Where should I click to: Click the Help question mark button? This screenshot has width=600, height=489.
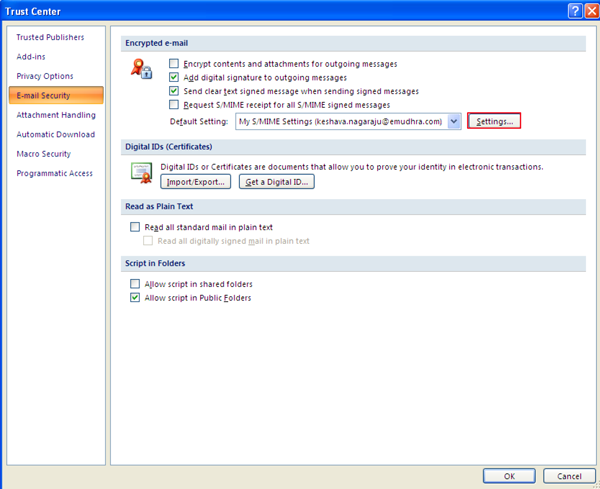coord(575,11)
